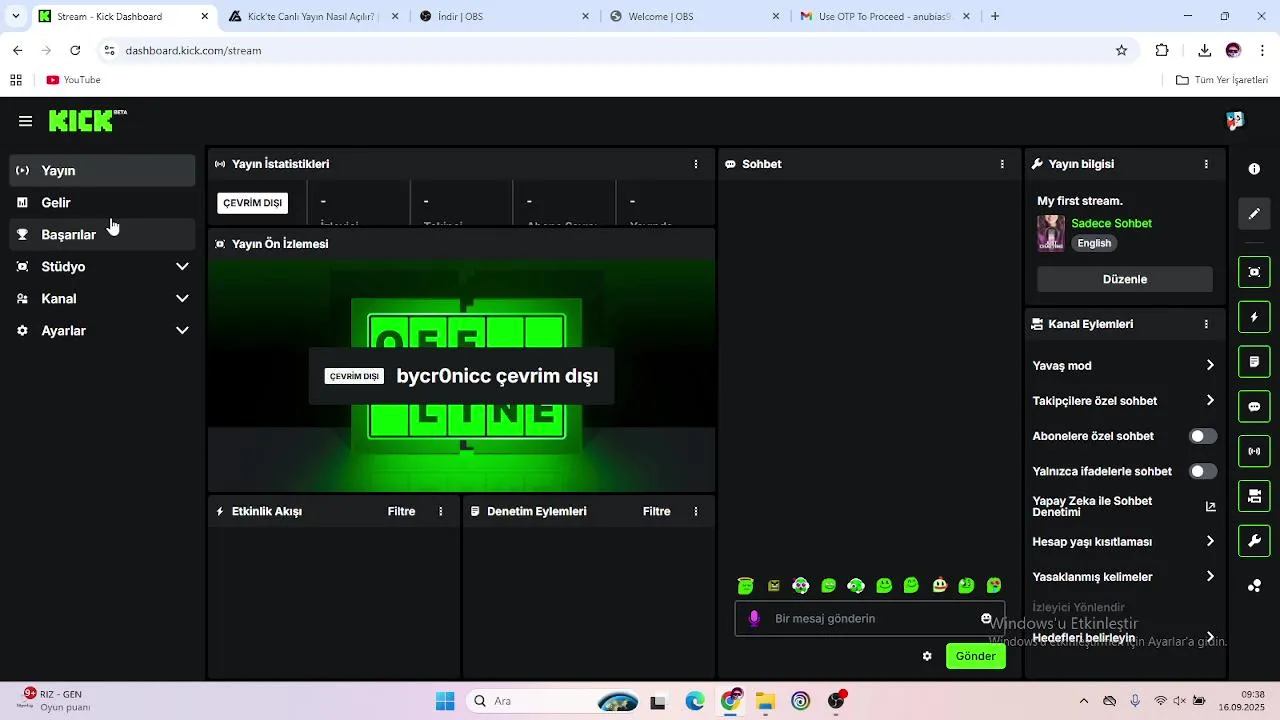Open Sohbet panel three-dot menu
The image size is (1280, 720).
(x=1002, y=164)
